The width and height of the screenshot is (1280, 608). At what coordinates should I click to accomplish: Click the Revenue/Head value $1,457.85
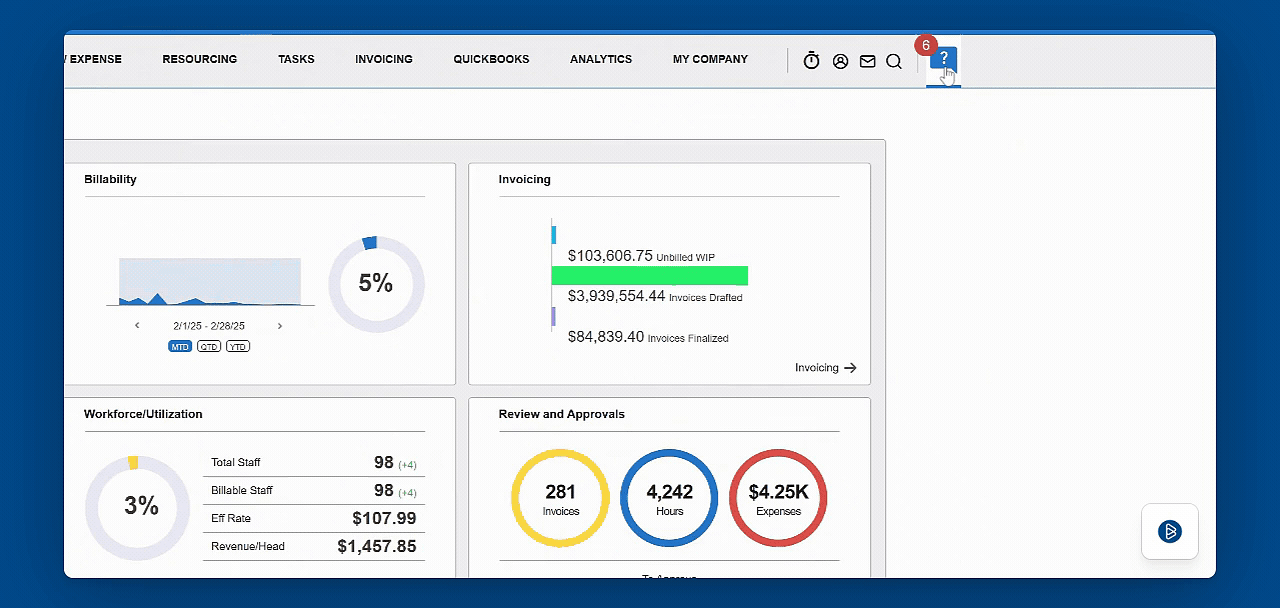[377, 546]
